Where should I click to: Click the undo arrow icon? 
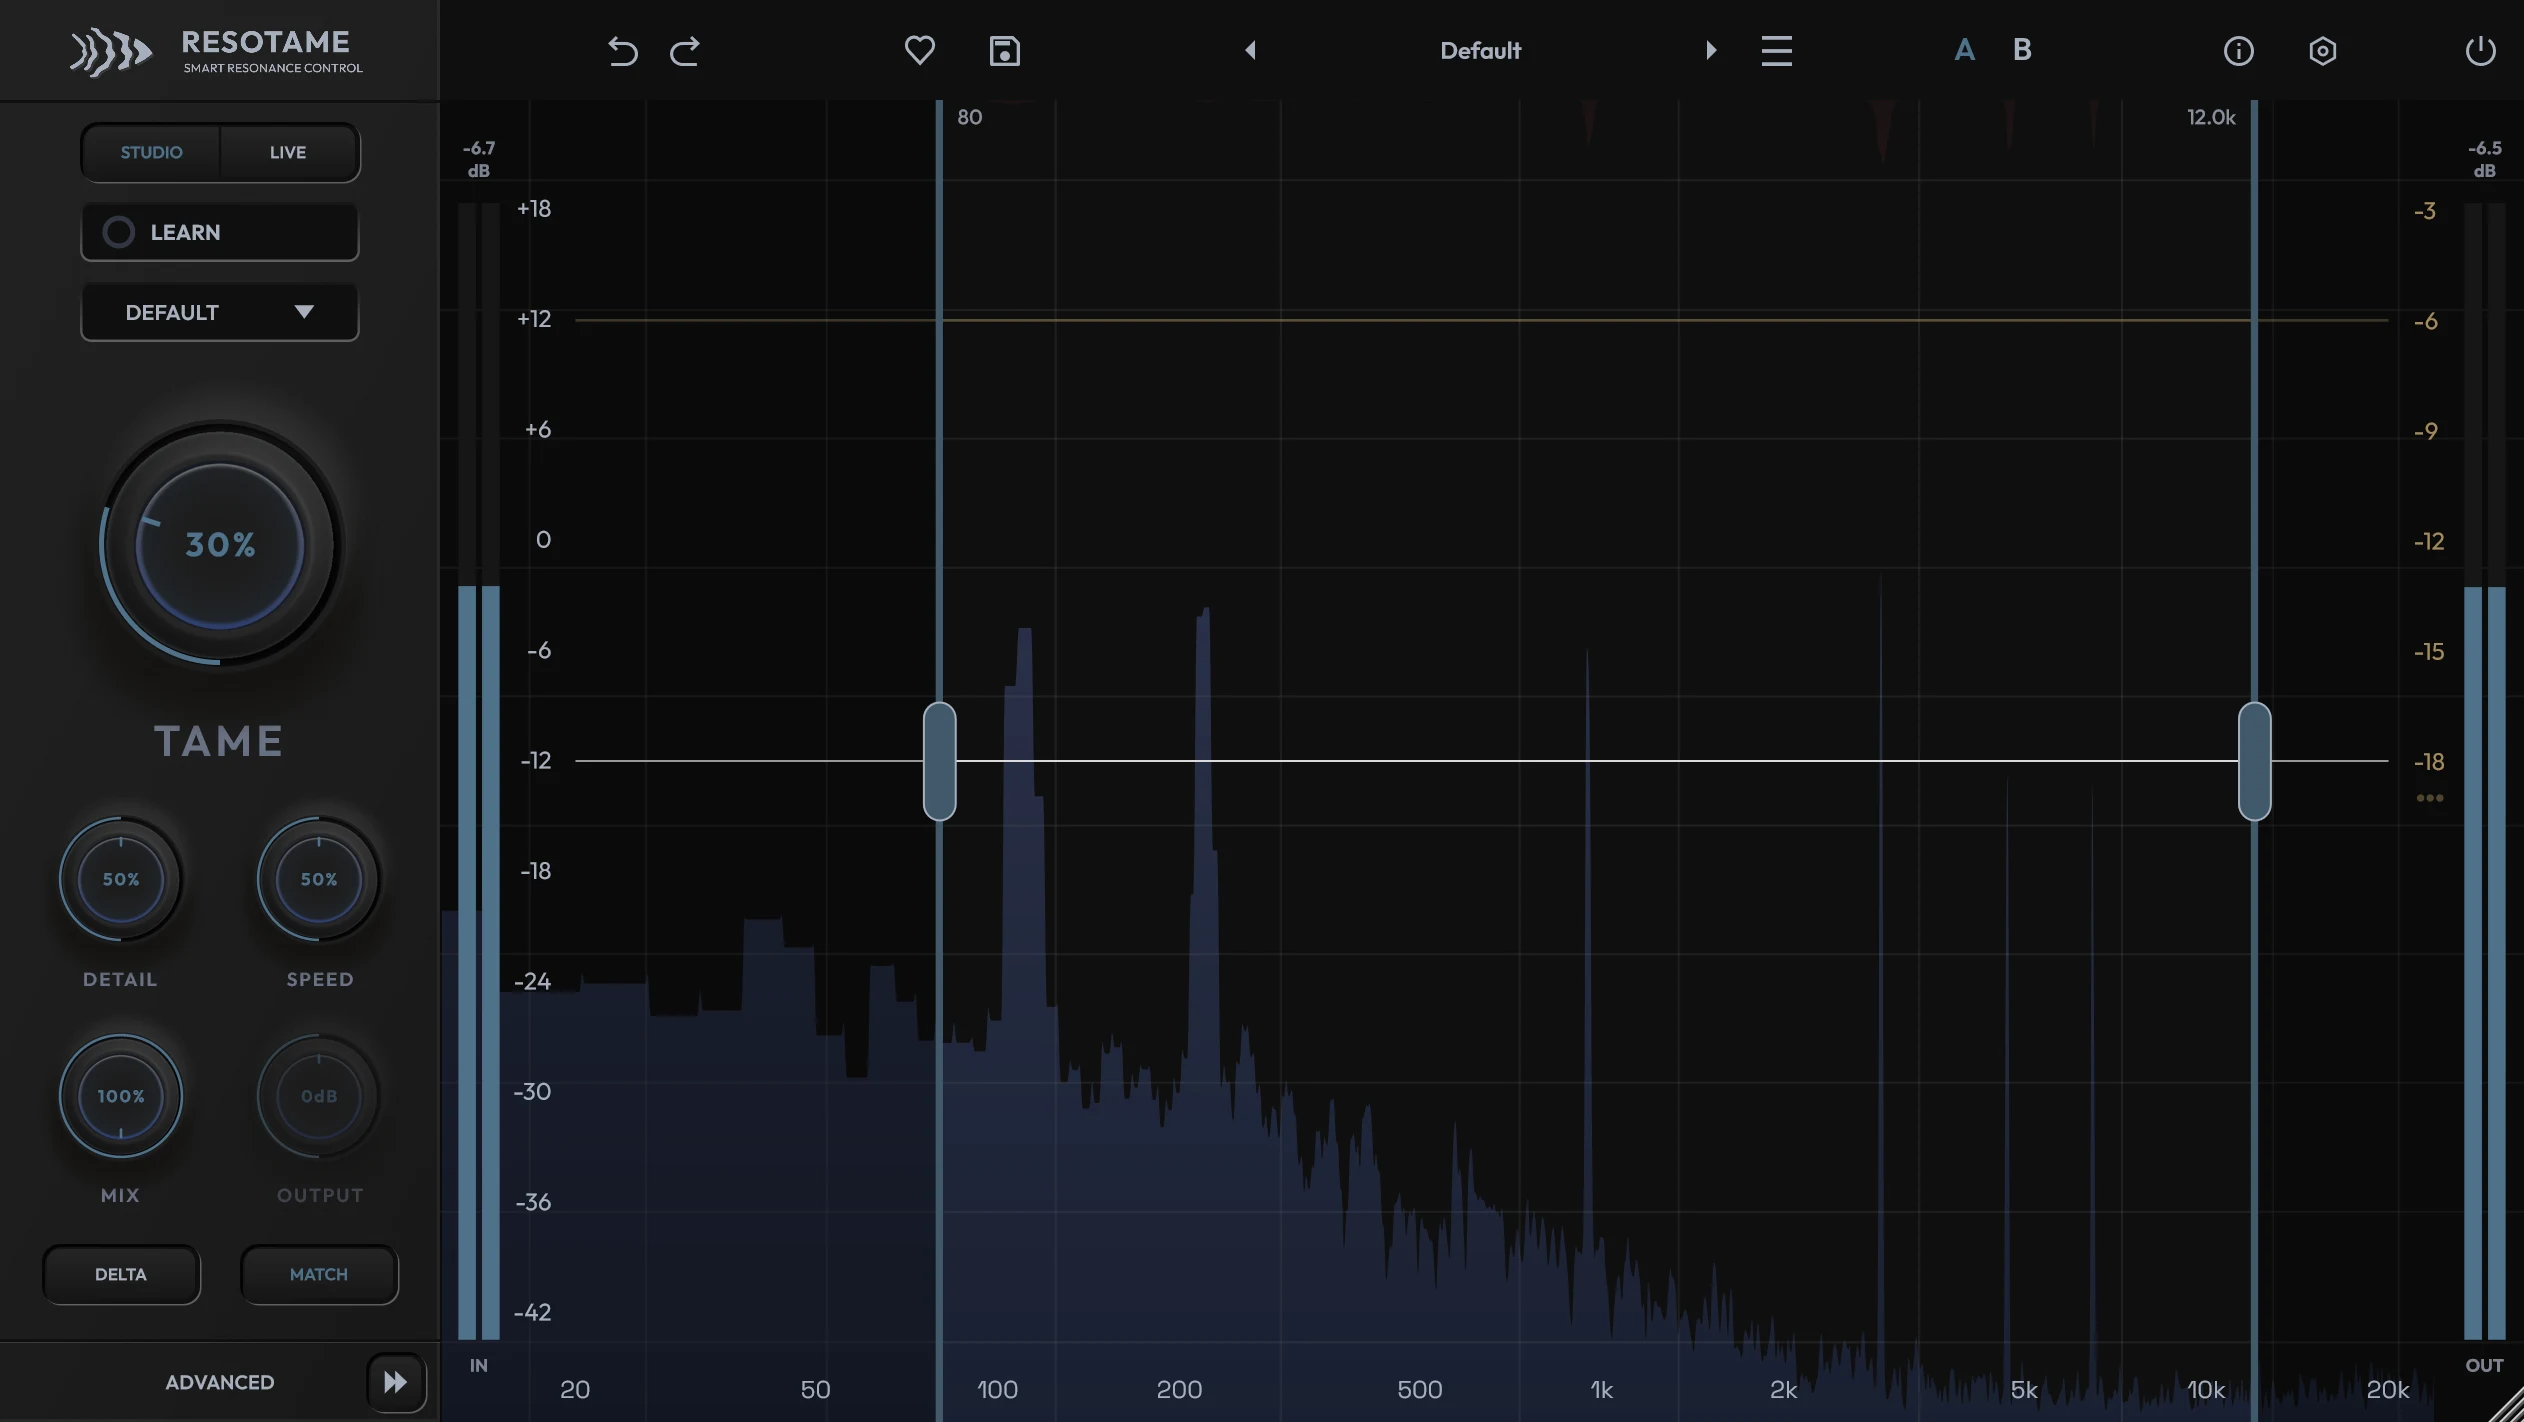(x=622, y=50)
